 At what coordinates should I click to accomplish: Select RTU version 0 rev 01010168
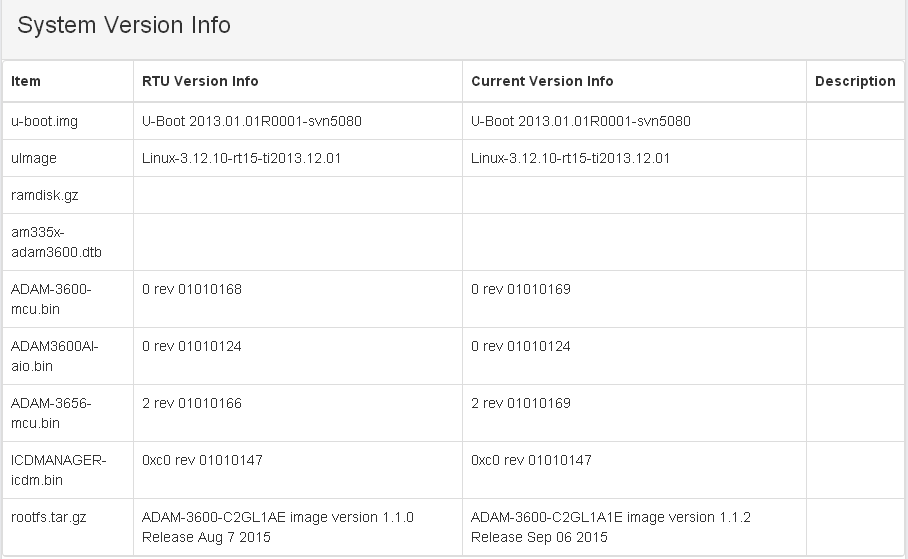(192, 289)
